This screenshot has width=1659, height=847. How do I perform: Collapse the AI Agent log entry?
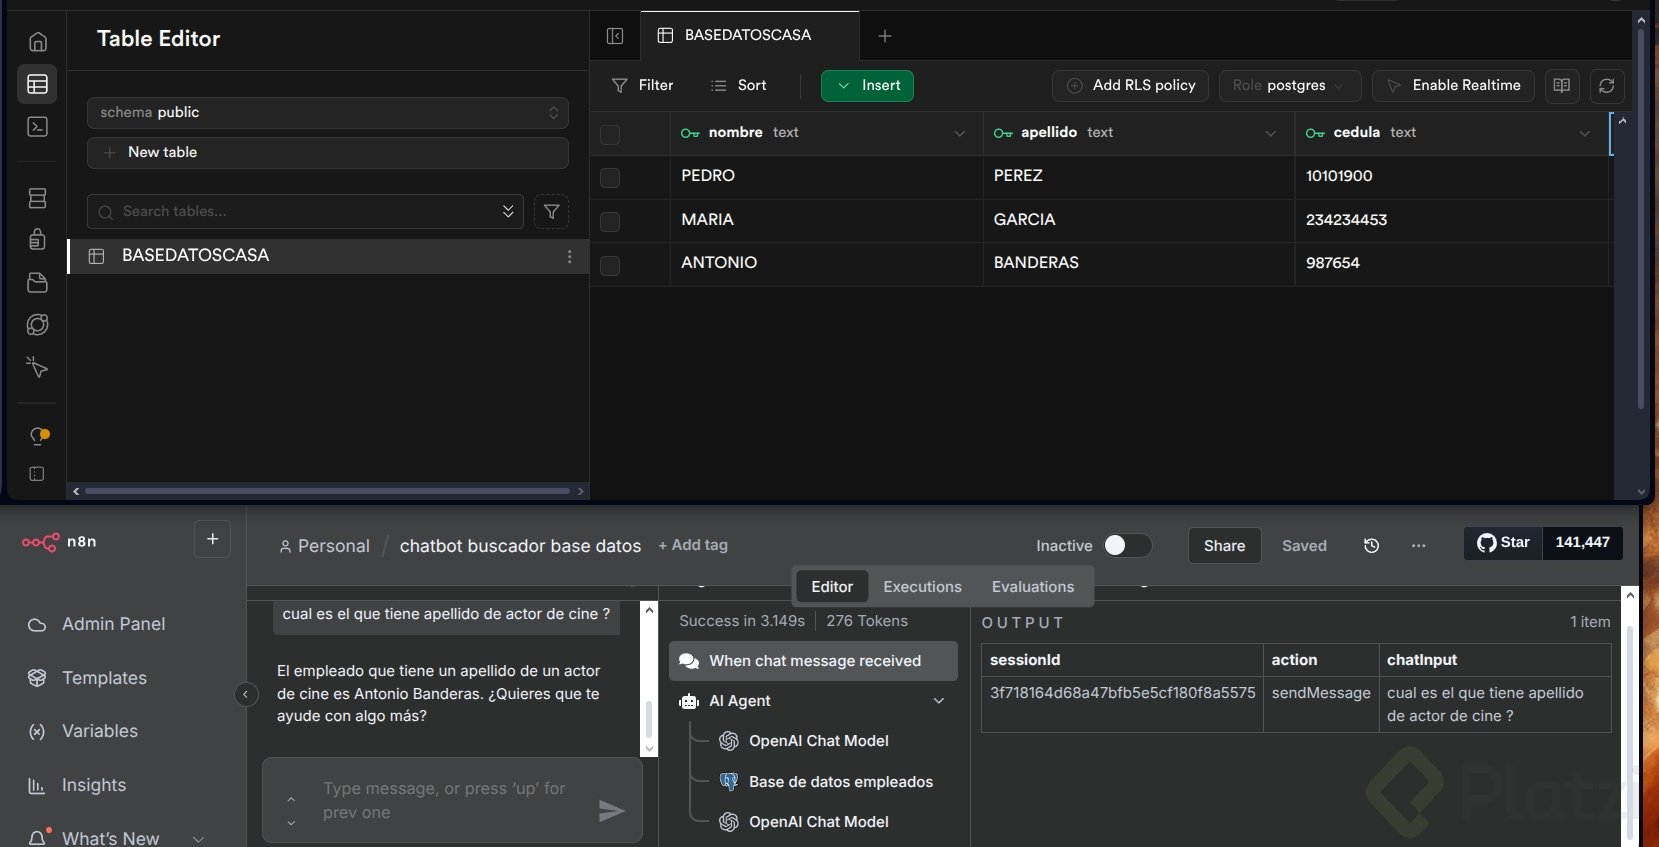938,701
